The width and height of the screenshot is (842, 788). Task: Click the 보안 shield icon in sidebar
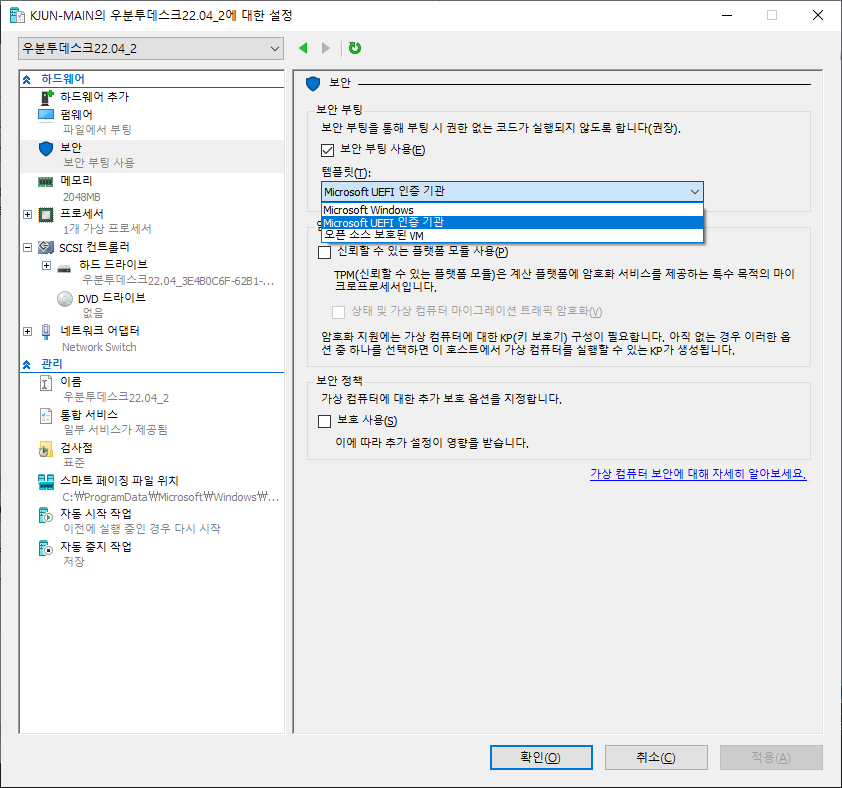[x=46, y=148]
